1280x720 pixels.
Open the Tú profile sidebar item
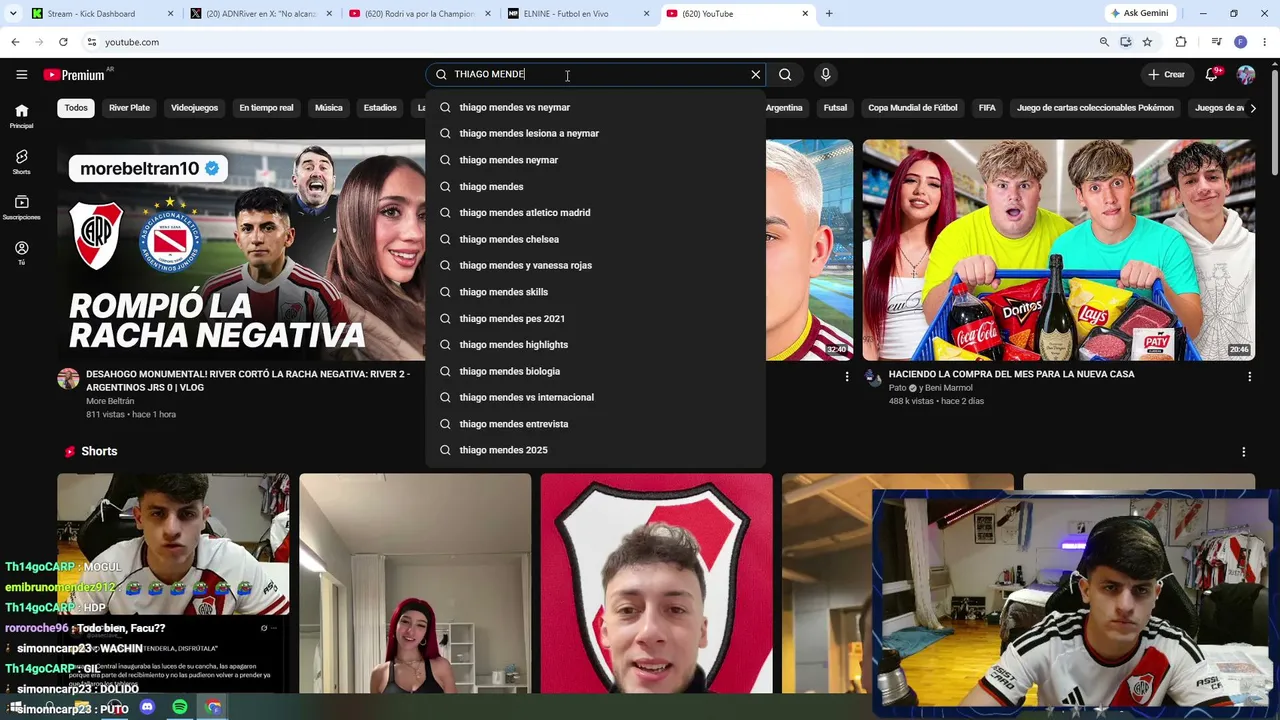click(22, 253)
